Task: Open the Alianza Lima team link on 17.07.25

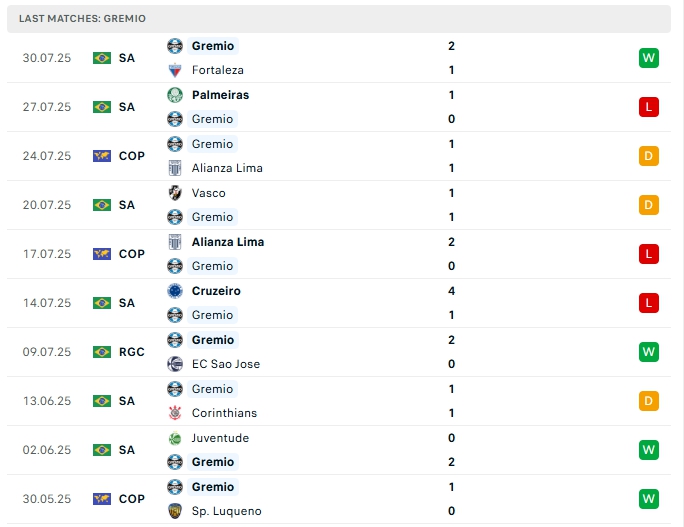Action: click(228, 242)
